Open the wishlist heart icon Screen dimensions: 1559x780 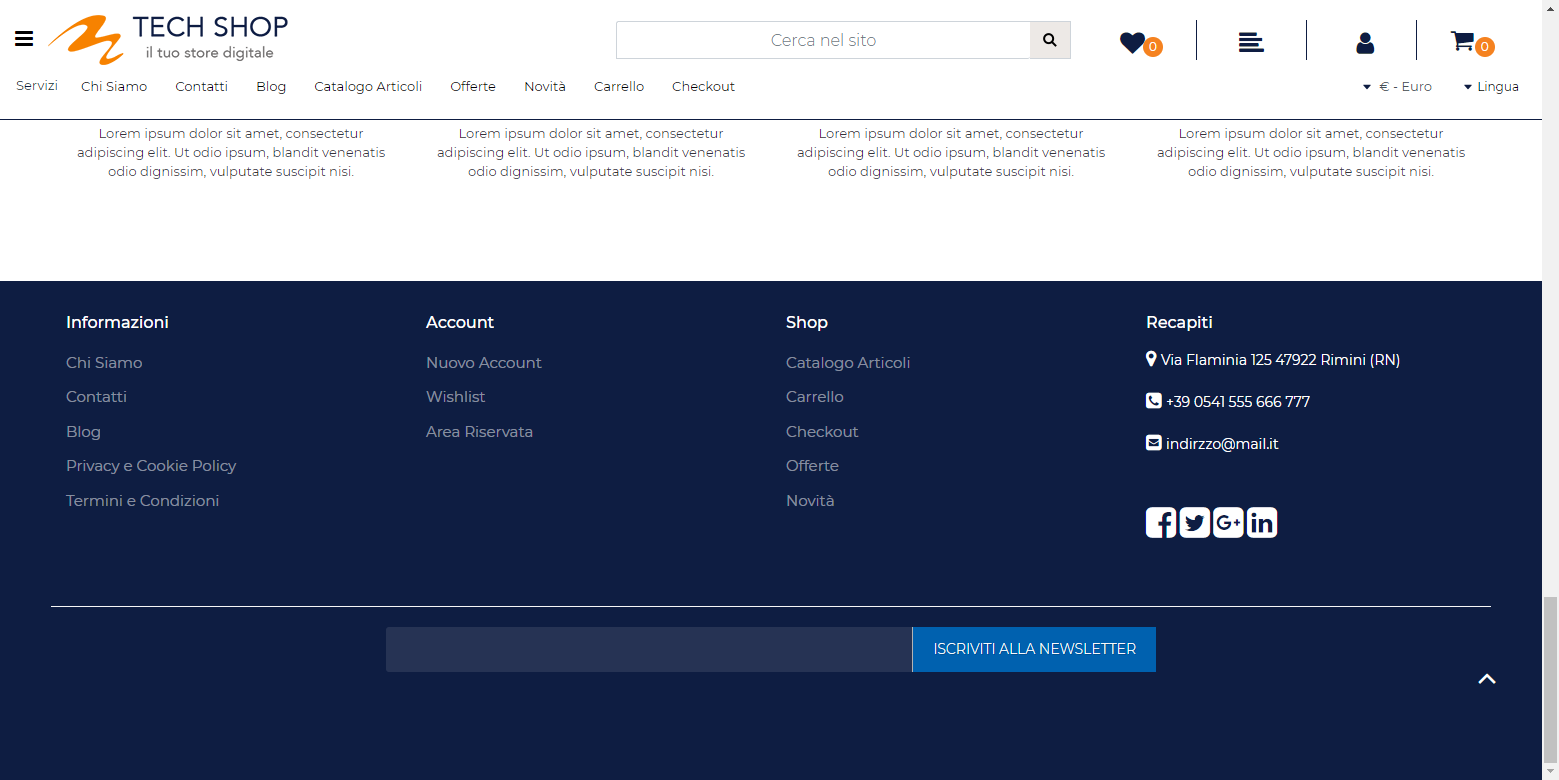[1132, 42]
